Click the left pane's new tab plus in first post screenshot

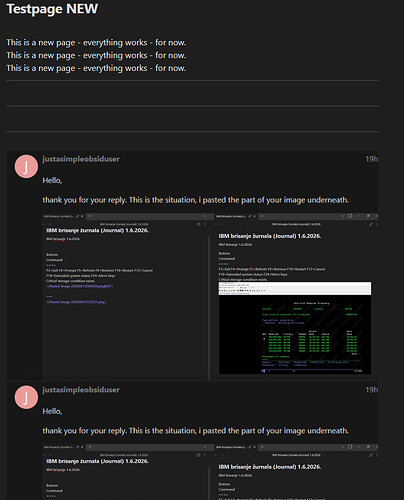(90, 216)
